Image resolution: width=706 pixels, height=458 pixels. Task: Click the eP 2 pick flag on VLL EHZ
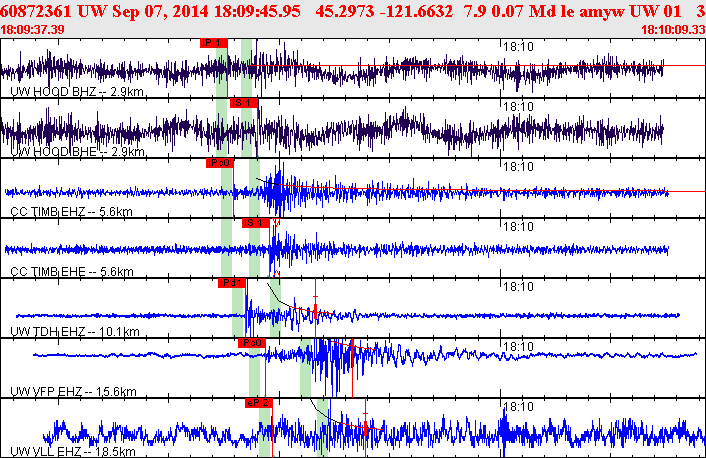(259, 403)
